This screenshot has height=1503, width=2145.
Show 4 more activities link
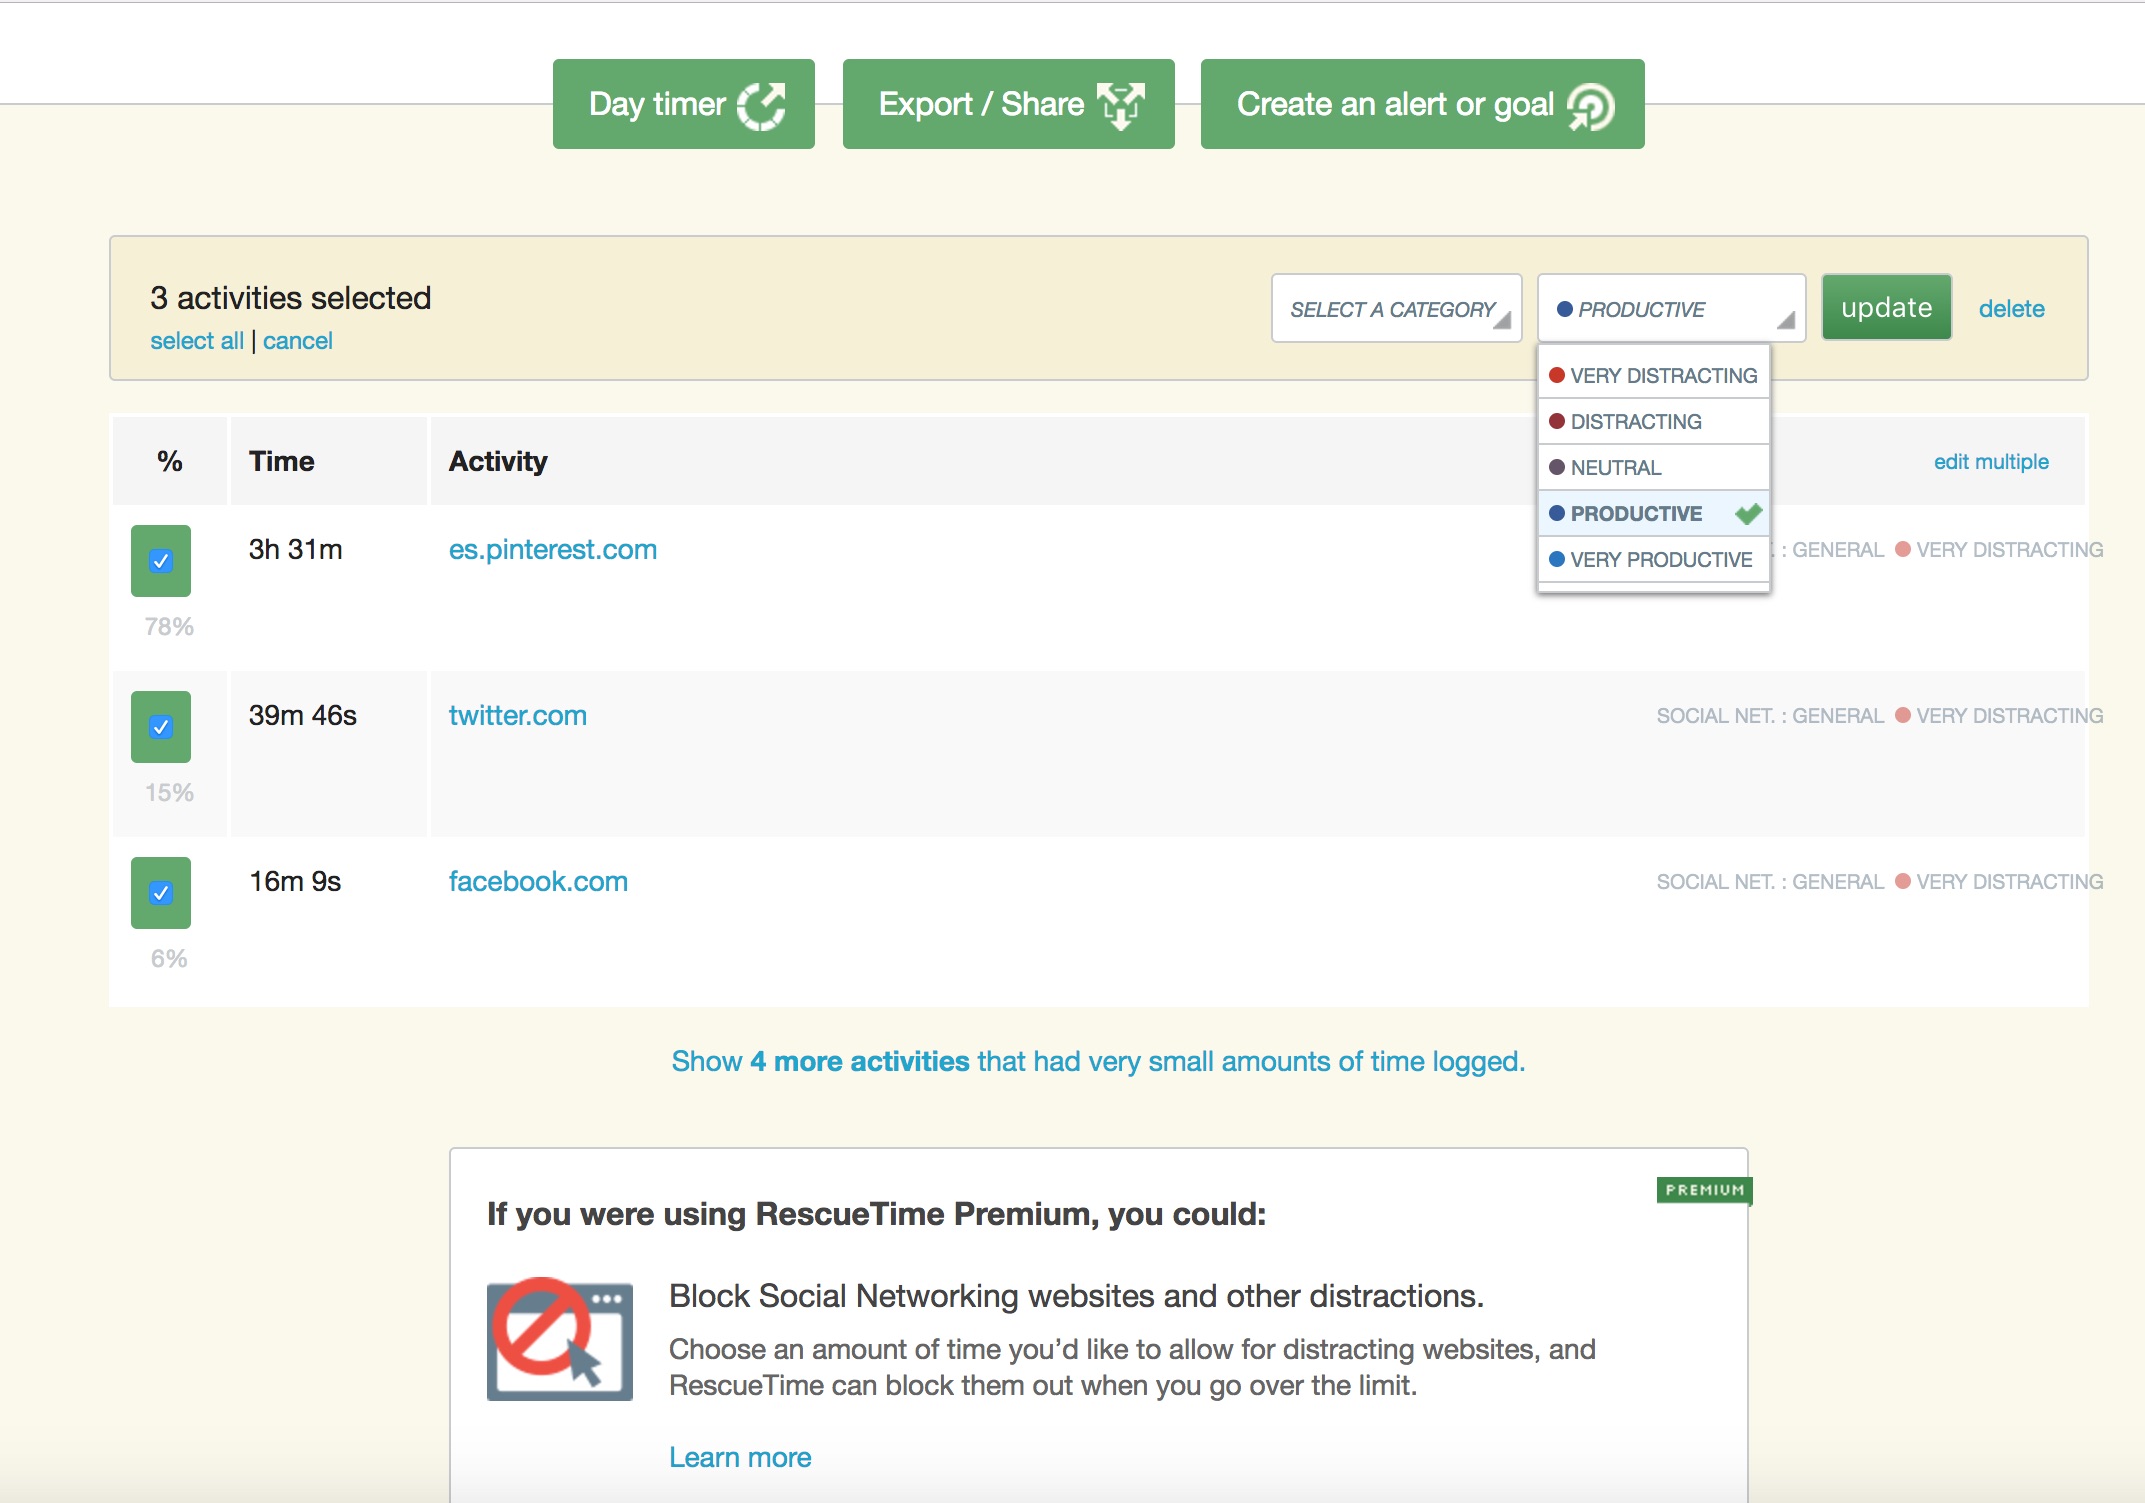1098,1062
